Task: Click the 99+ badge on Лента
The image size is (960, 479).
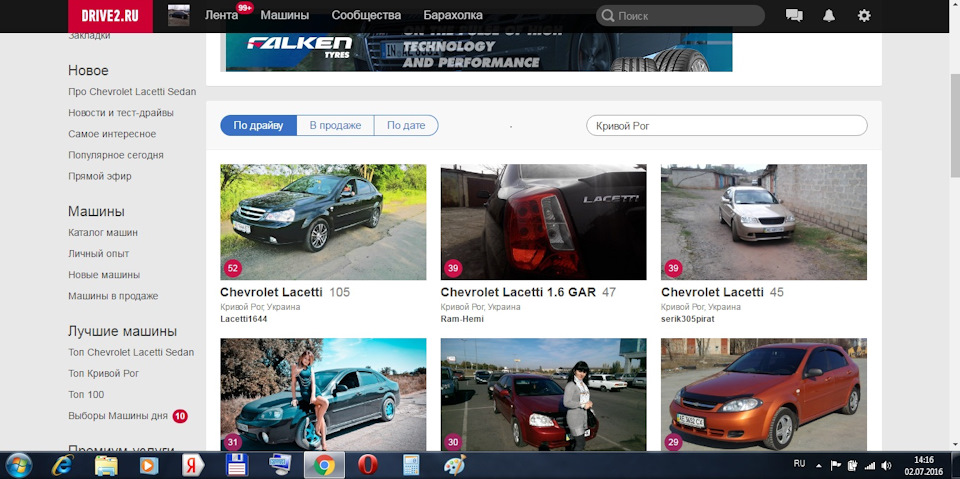Action: pos(245,7)
